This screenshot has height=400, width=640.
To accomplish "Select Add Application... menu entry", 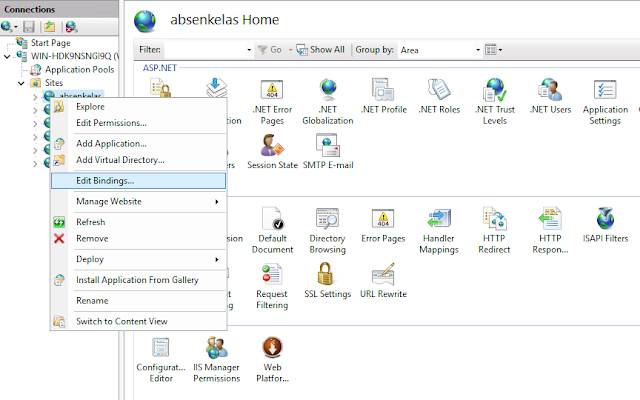I will (138, 144).
